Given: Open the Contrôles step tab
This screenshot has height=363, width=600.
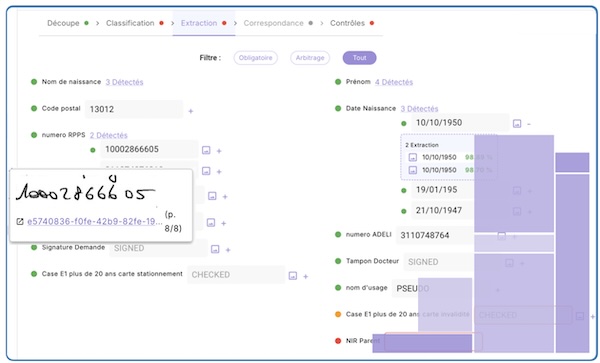Looking at the screenshot, I should 352,23.
